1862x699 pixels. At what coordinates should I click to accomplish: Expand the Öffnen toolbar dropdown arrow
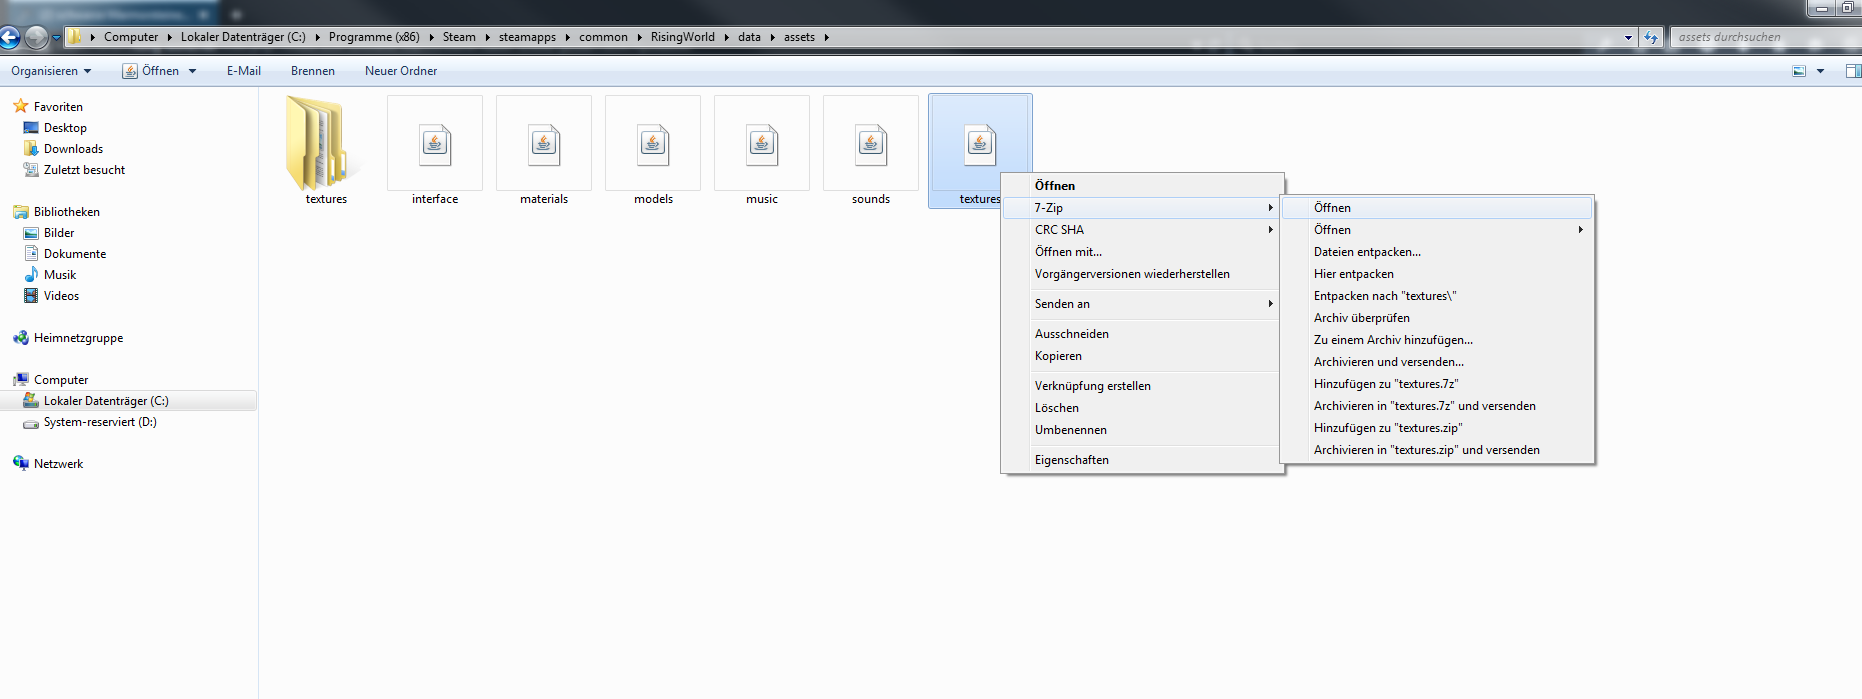(x=192, y=71)
